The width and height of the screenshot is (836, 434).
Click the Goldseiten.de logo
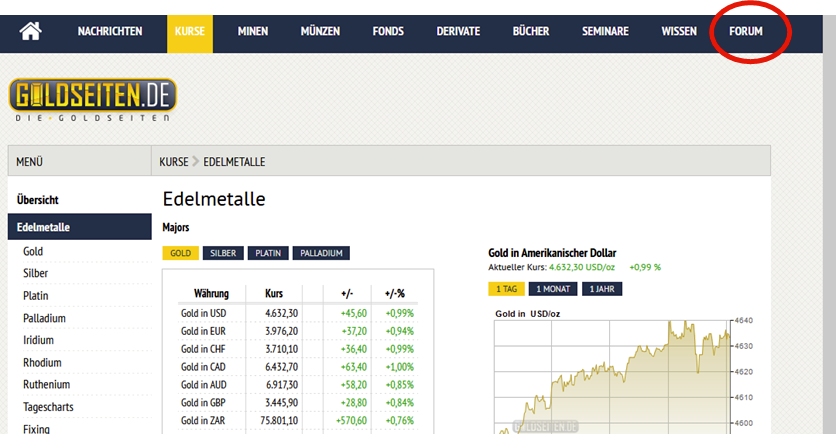pos(94,100)
